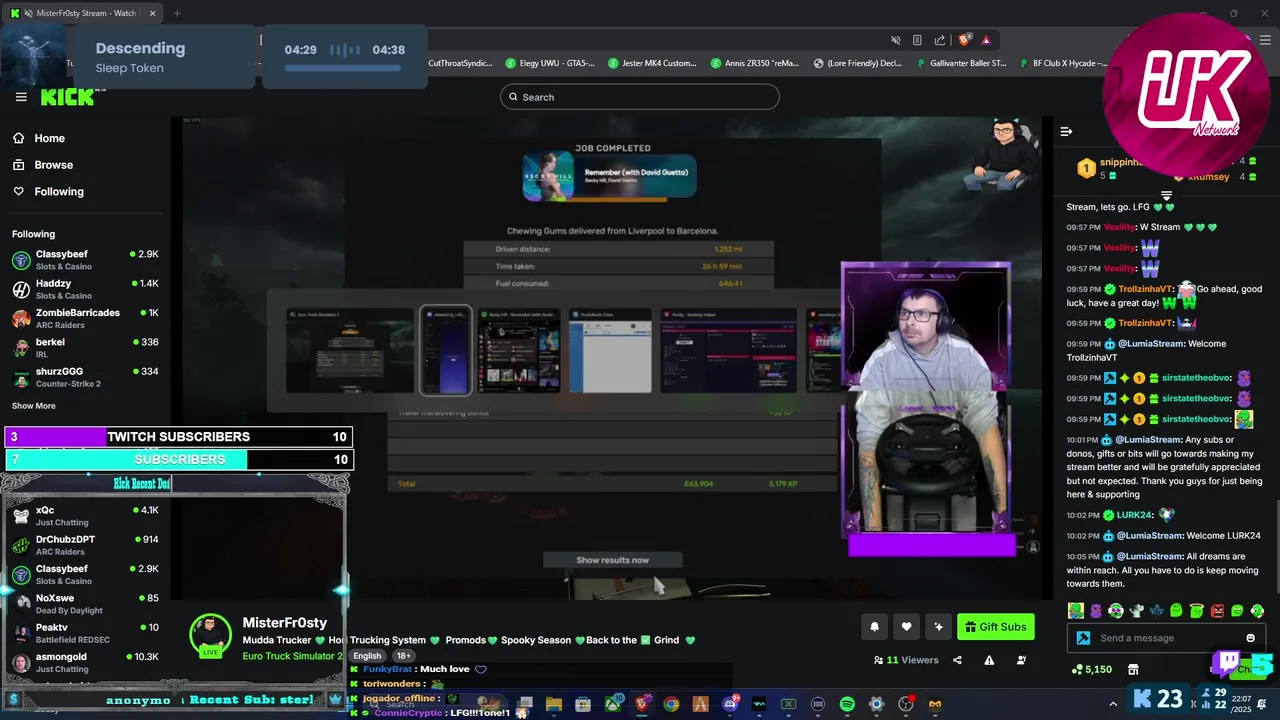Select the purple devil emote

[x=1095, y=611]
